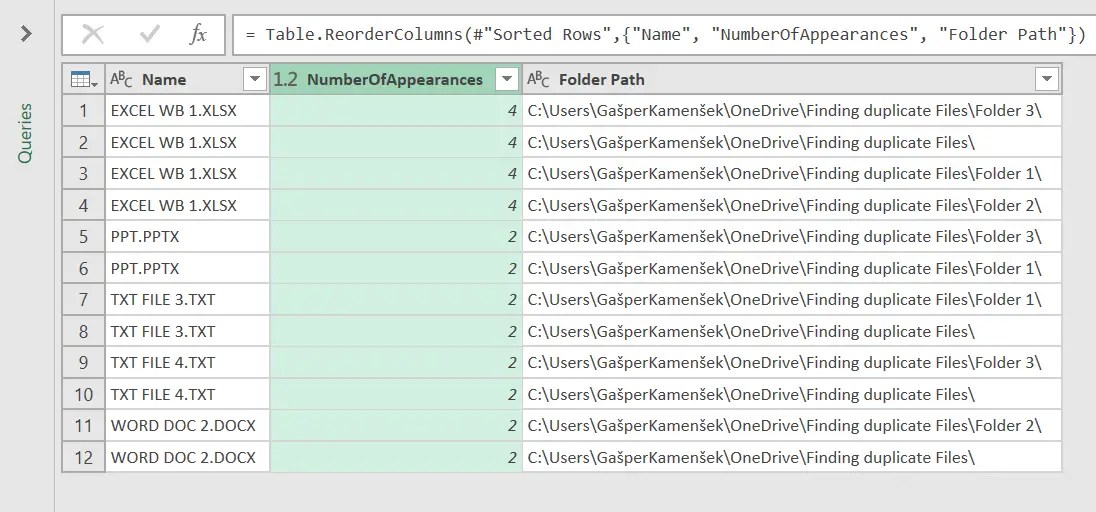Open the fx function icon
Screen dimensions: 1096x512
[199, 34]
